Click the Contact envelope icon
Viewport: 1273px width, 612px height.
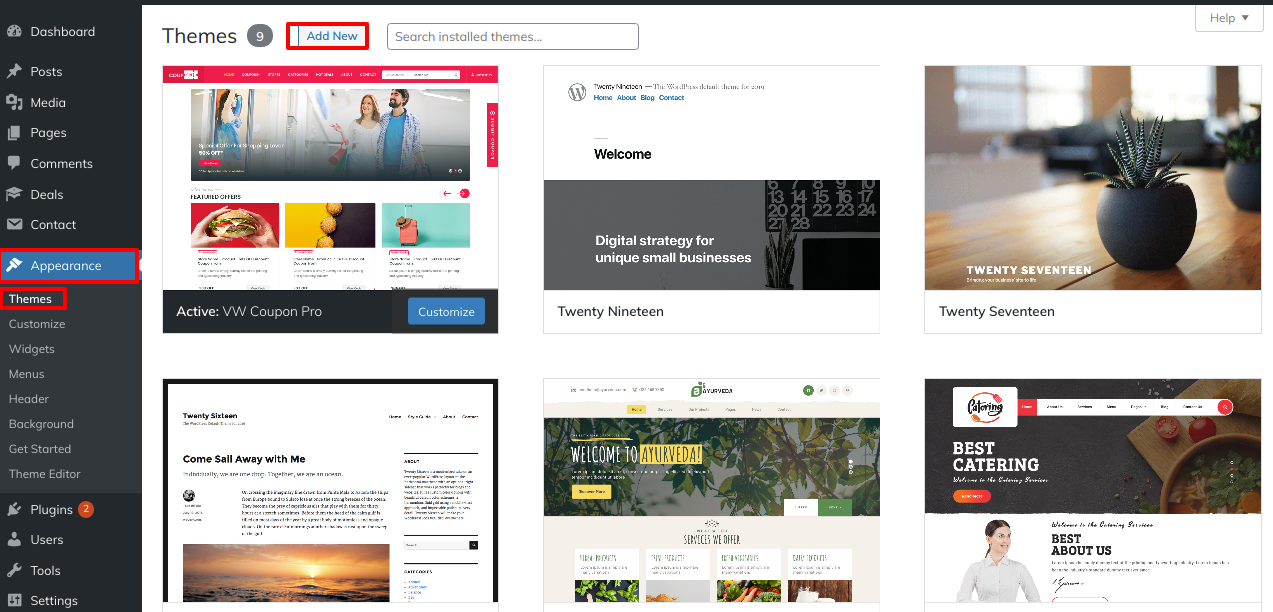(x=14, y=225)
